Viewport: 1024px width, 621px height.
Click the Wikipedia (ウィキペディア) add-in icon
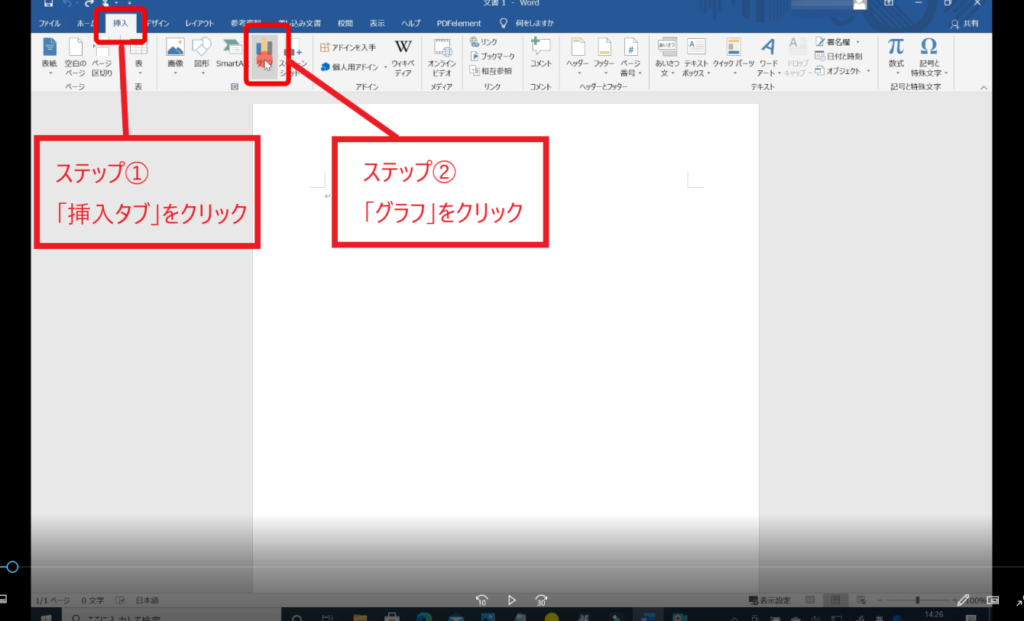tap(403, 53)
